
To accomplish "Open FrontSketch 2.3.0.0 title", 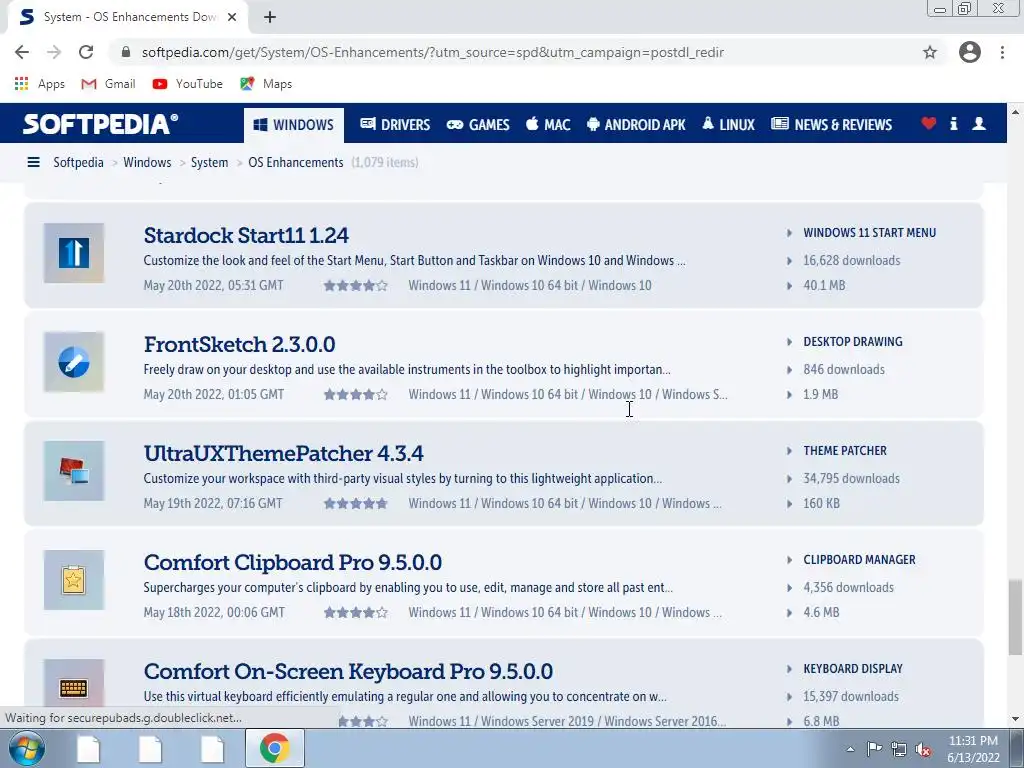I will (x=240, y=344).
